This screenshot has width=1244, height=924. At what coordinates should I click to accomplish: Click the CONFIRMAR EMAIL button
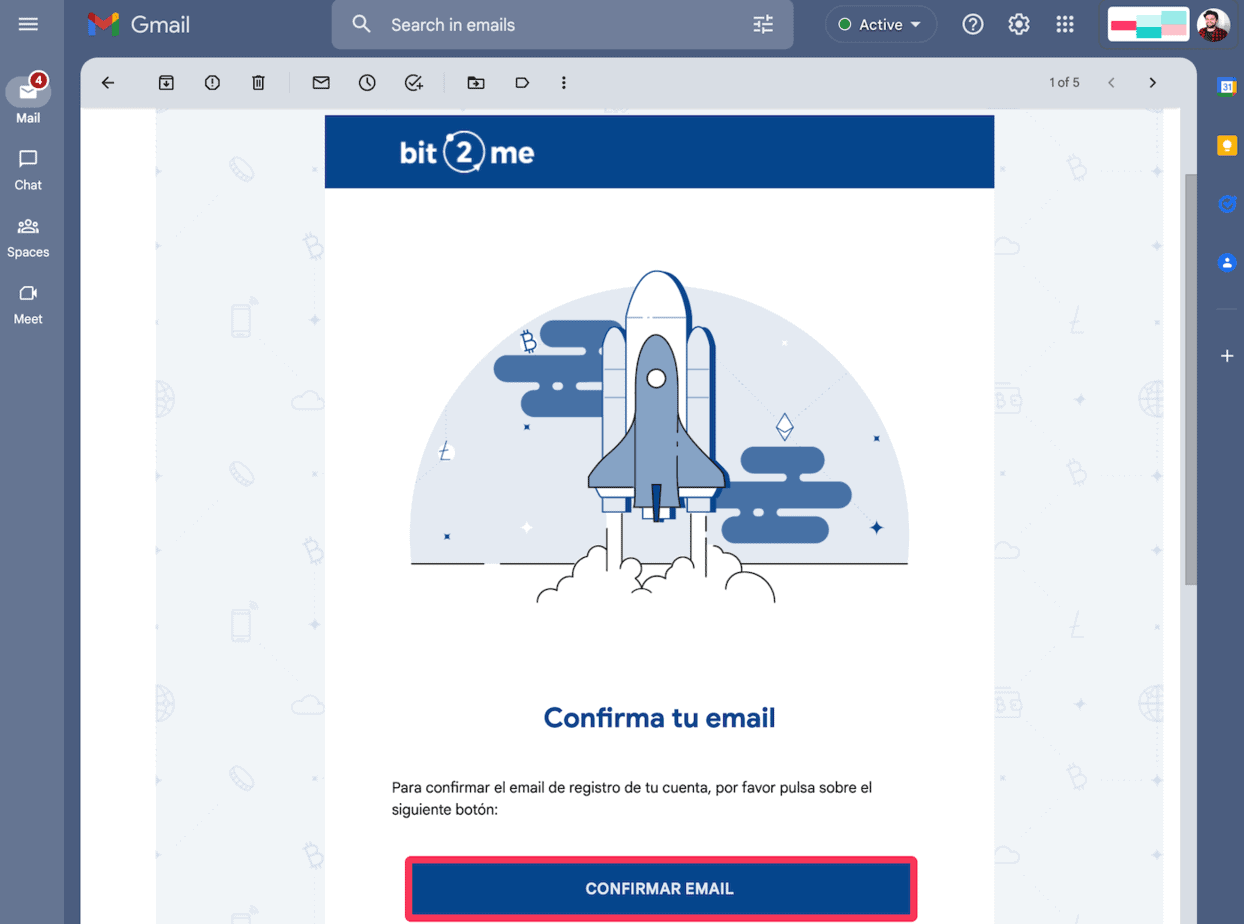(x=660, y=888)
